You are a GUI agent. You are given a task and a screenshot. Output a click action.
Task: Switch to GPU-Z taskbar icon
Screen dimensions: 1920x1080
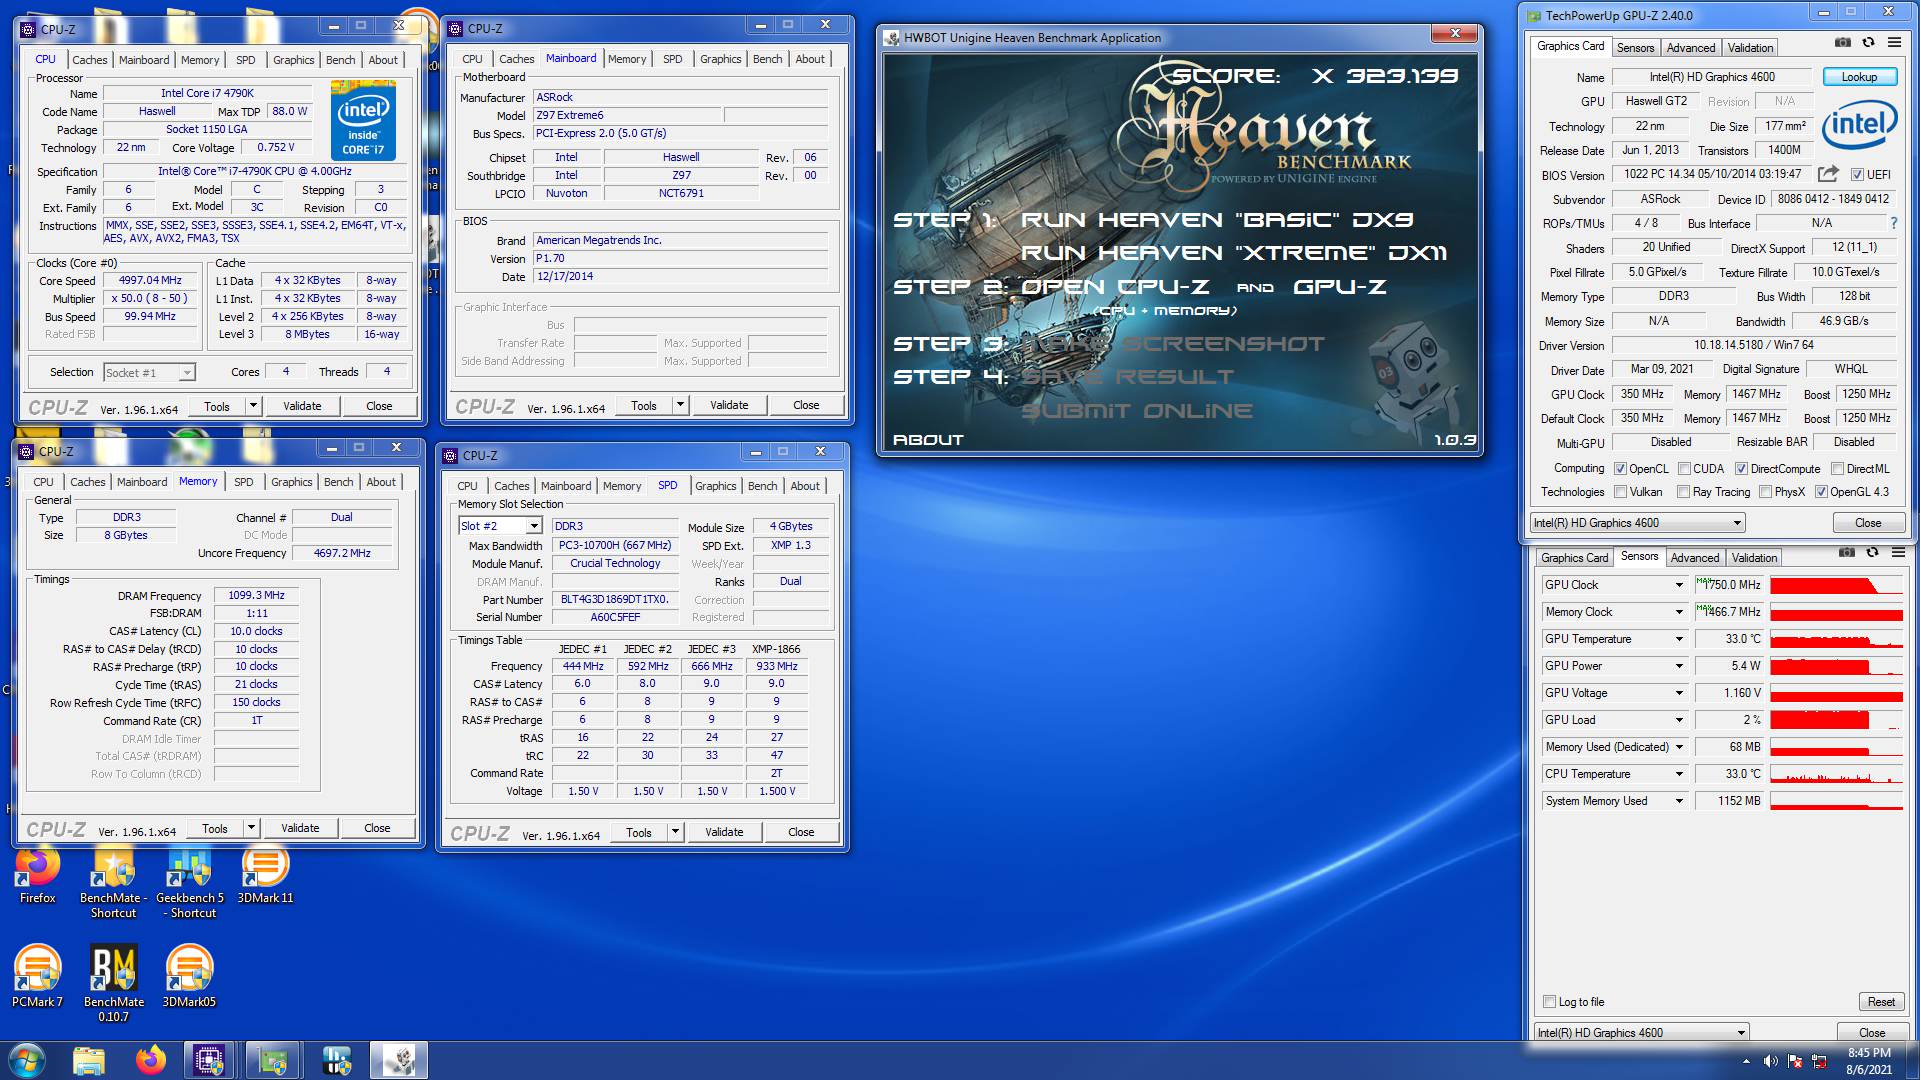pos(273,1060)
